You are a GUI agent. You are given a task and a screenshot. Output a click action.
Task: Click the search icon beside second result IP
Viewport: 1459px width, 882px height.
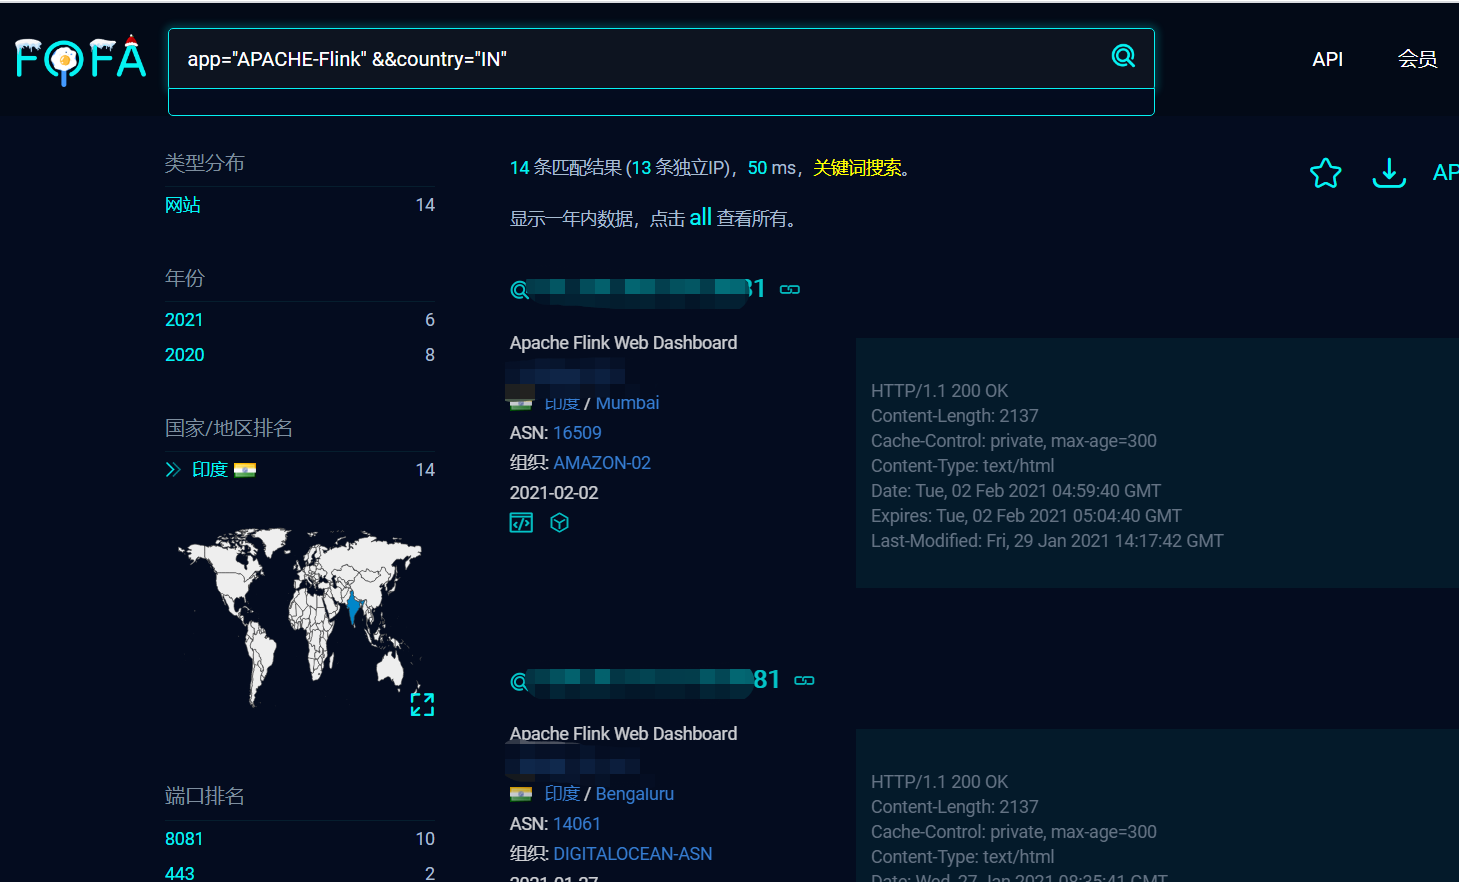pos(519,681)
